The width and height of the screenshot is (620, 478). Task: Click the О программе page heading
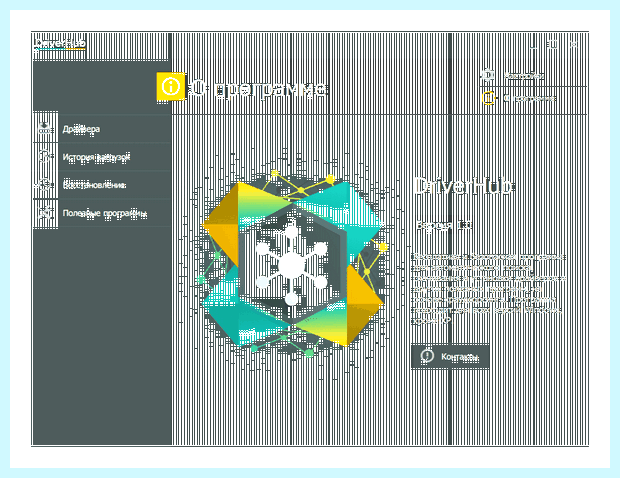click(258, 89)
